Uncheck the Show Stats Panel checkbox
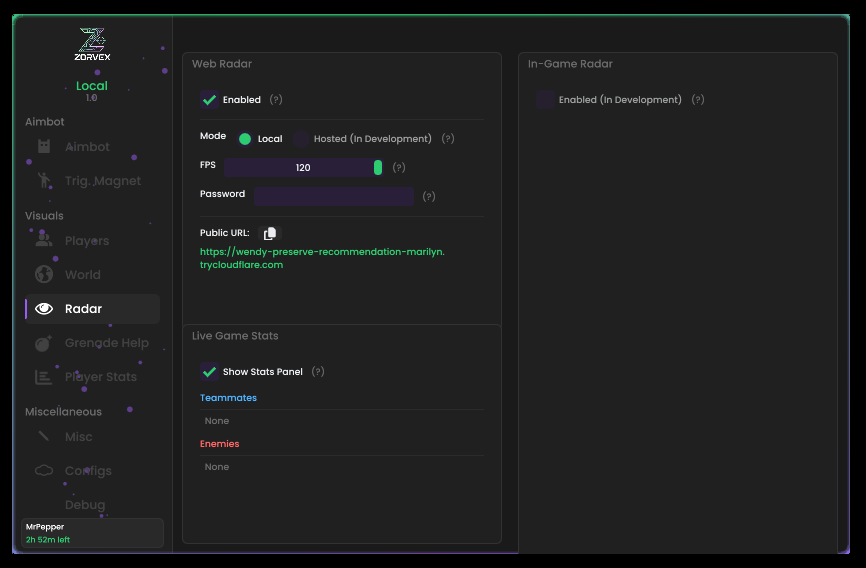 tap(209, 372)
